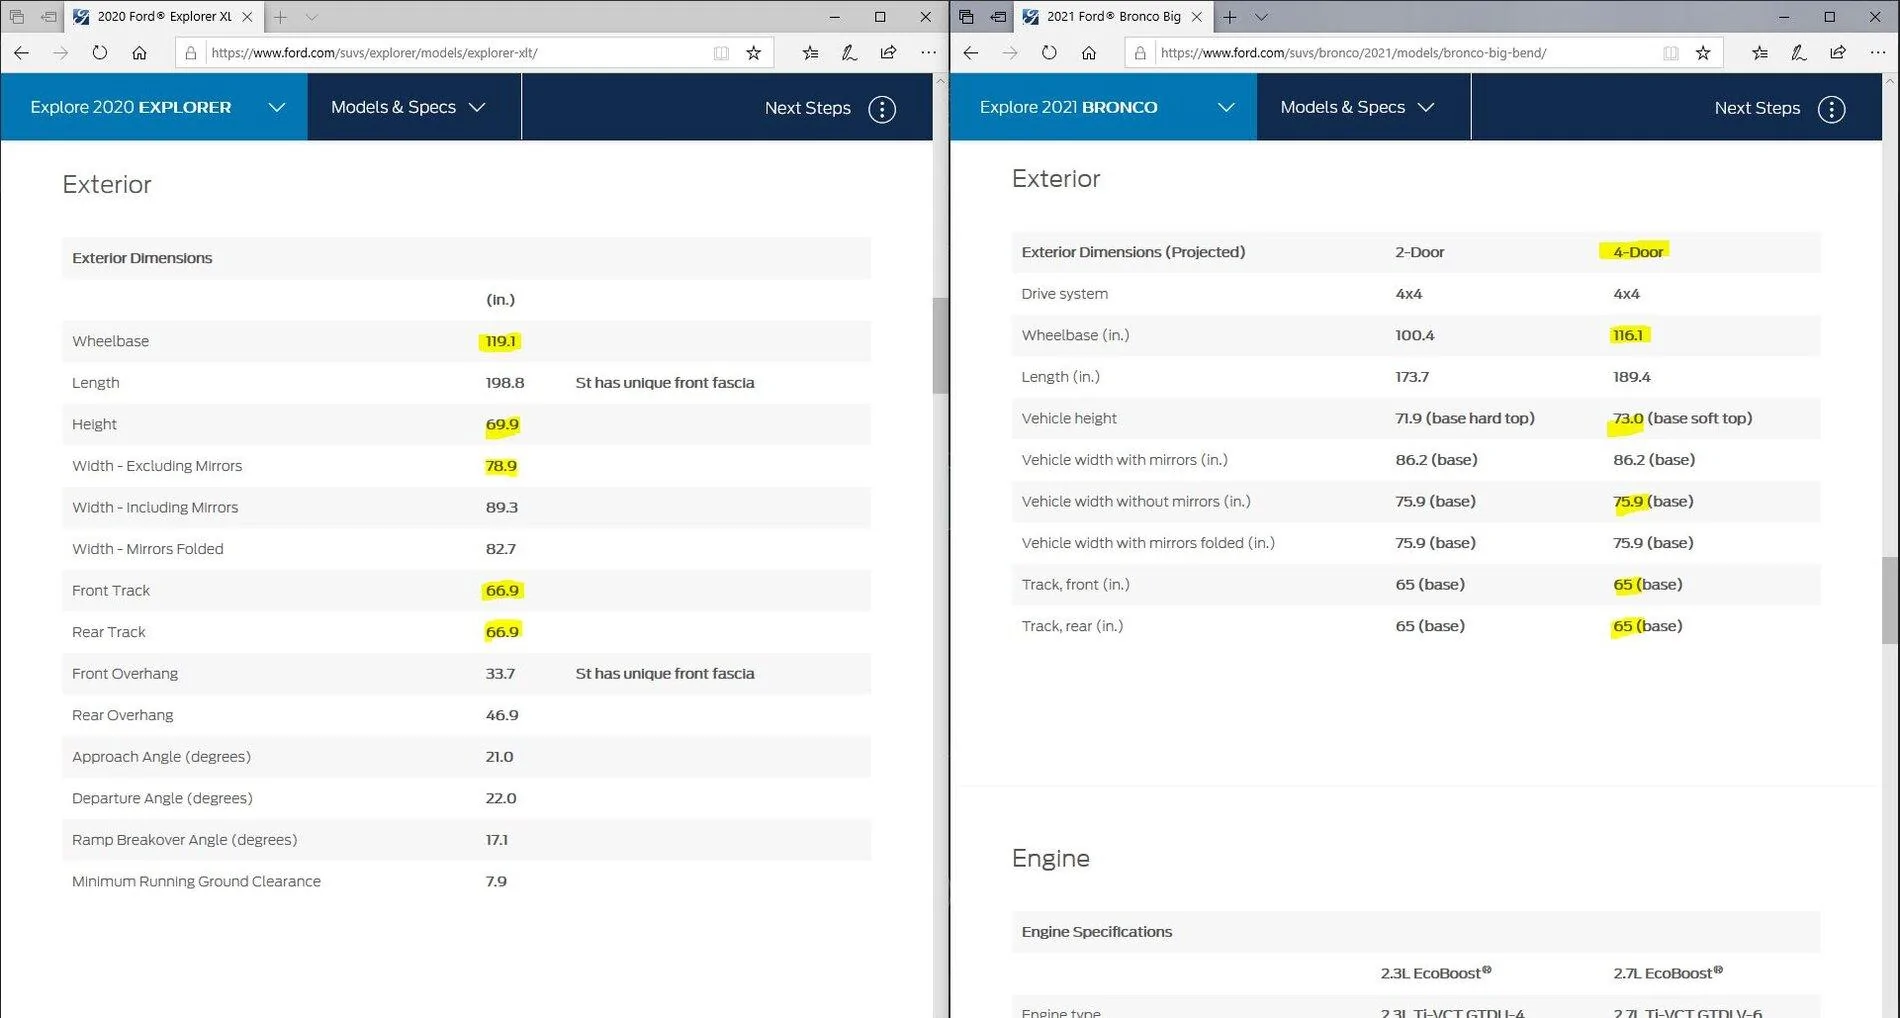
Task: Open Next Steps on Explorer page
Action: pyautogui.click(x=830, y=108)
